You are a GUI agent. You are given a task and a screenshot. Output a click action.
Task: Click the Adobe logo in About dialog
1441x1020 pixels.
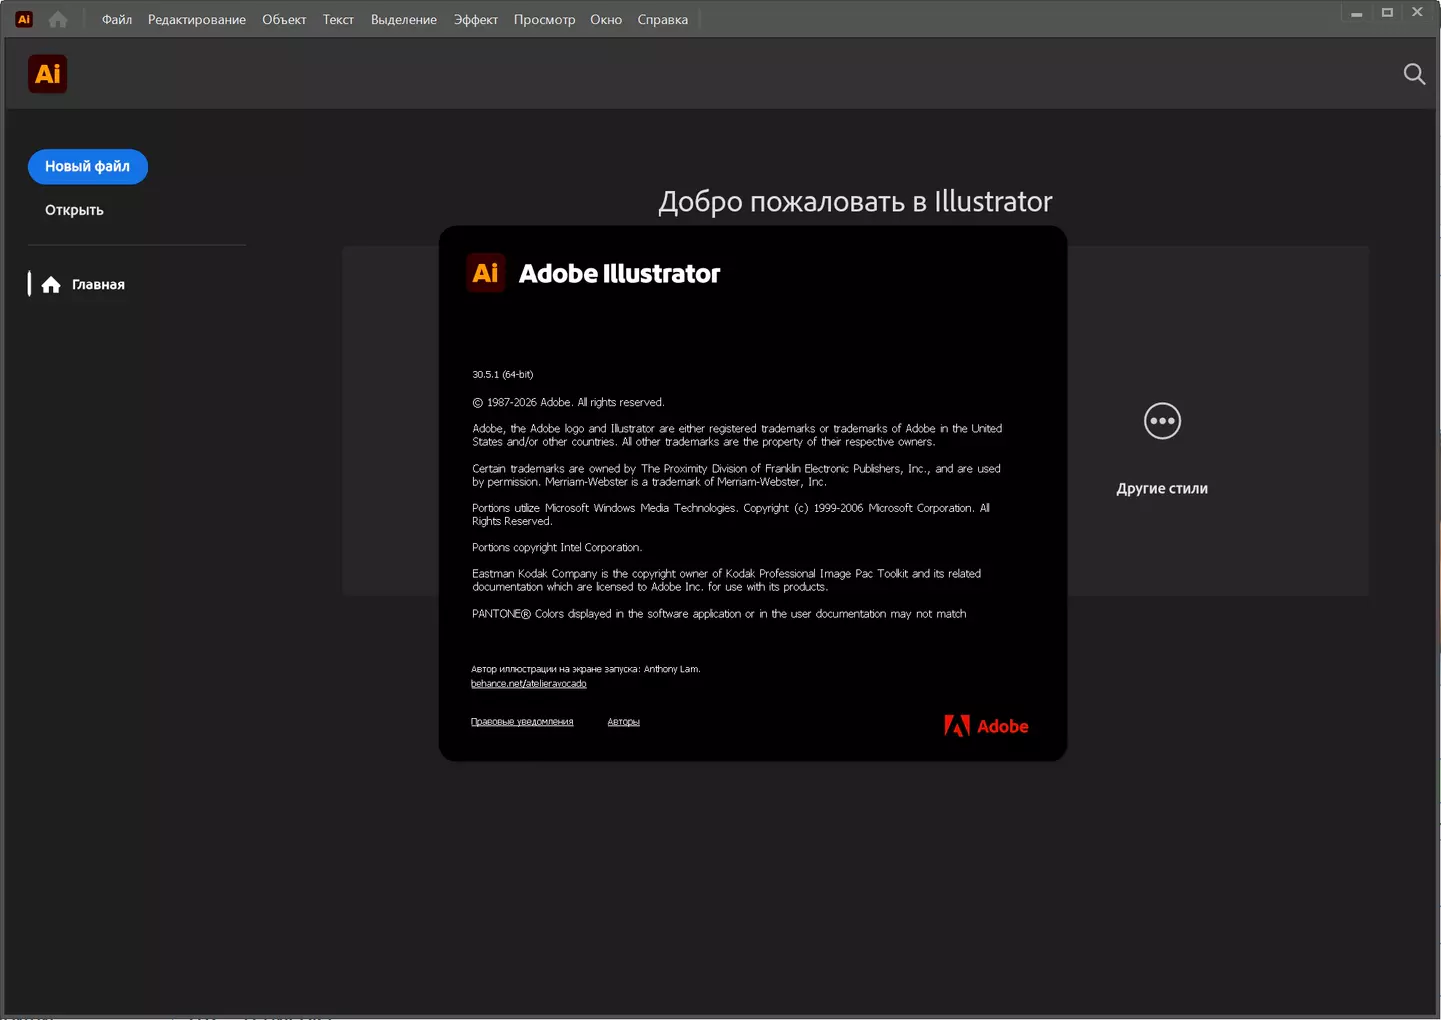pos(986,726)
